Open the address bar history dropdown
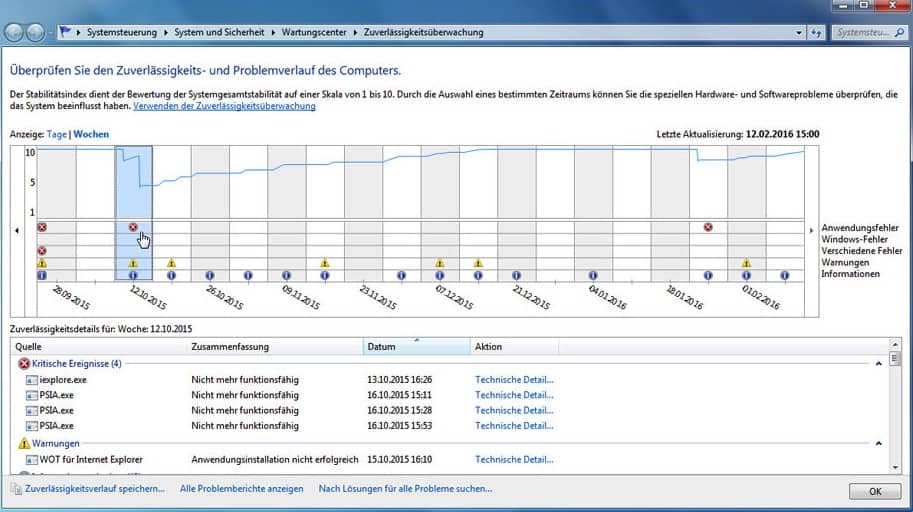Viewport: 913px width, 512px height. [x=799, y=32]
